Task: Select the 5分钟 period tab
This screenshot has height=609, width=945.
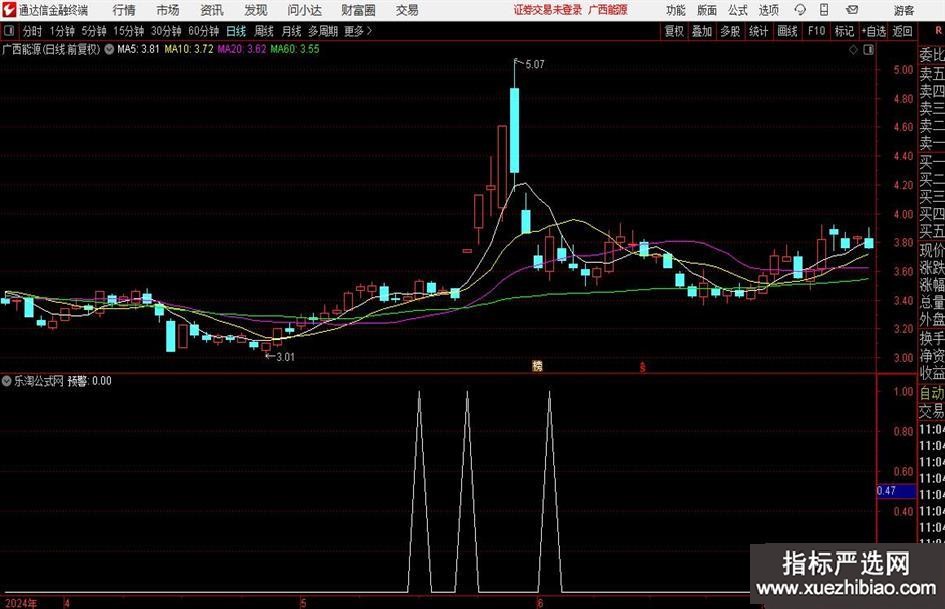Action: (94, 31)
